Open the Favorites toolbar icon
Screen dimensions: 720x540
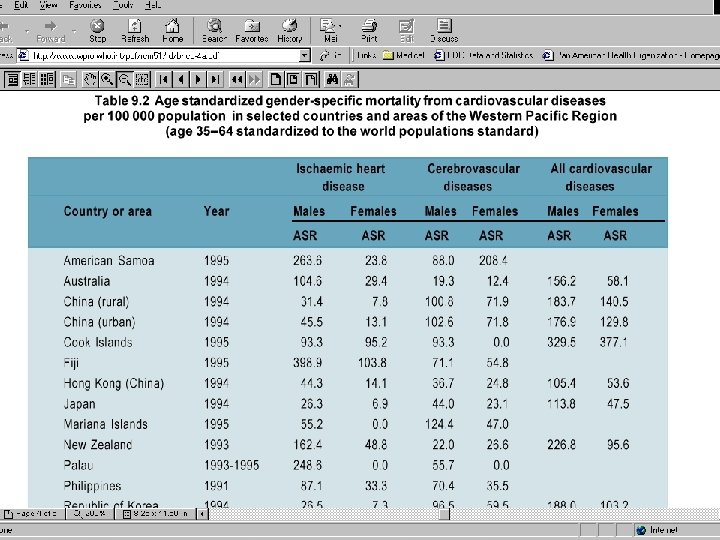tap(252, 31)
